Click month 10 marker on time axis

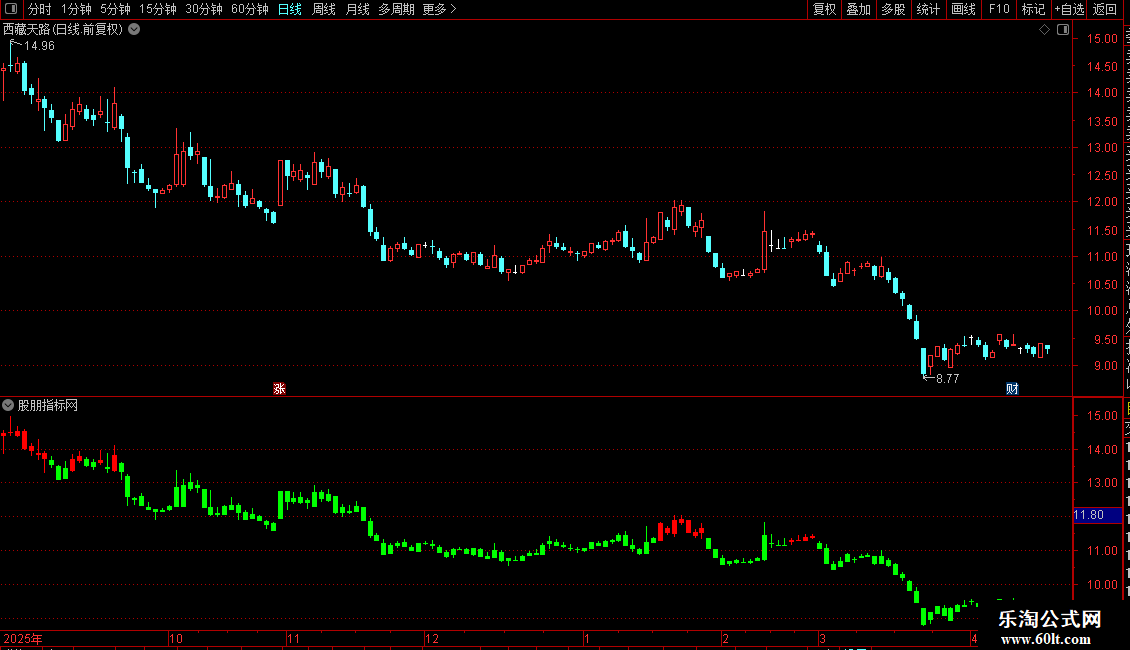175,638
